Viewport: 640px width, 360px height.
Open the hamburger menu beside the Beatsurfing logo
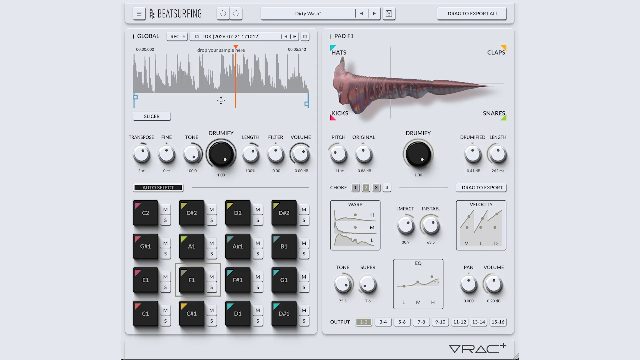139,14
